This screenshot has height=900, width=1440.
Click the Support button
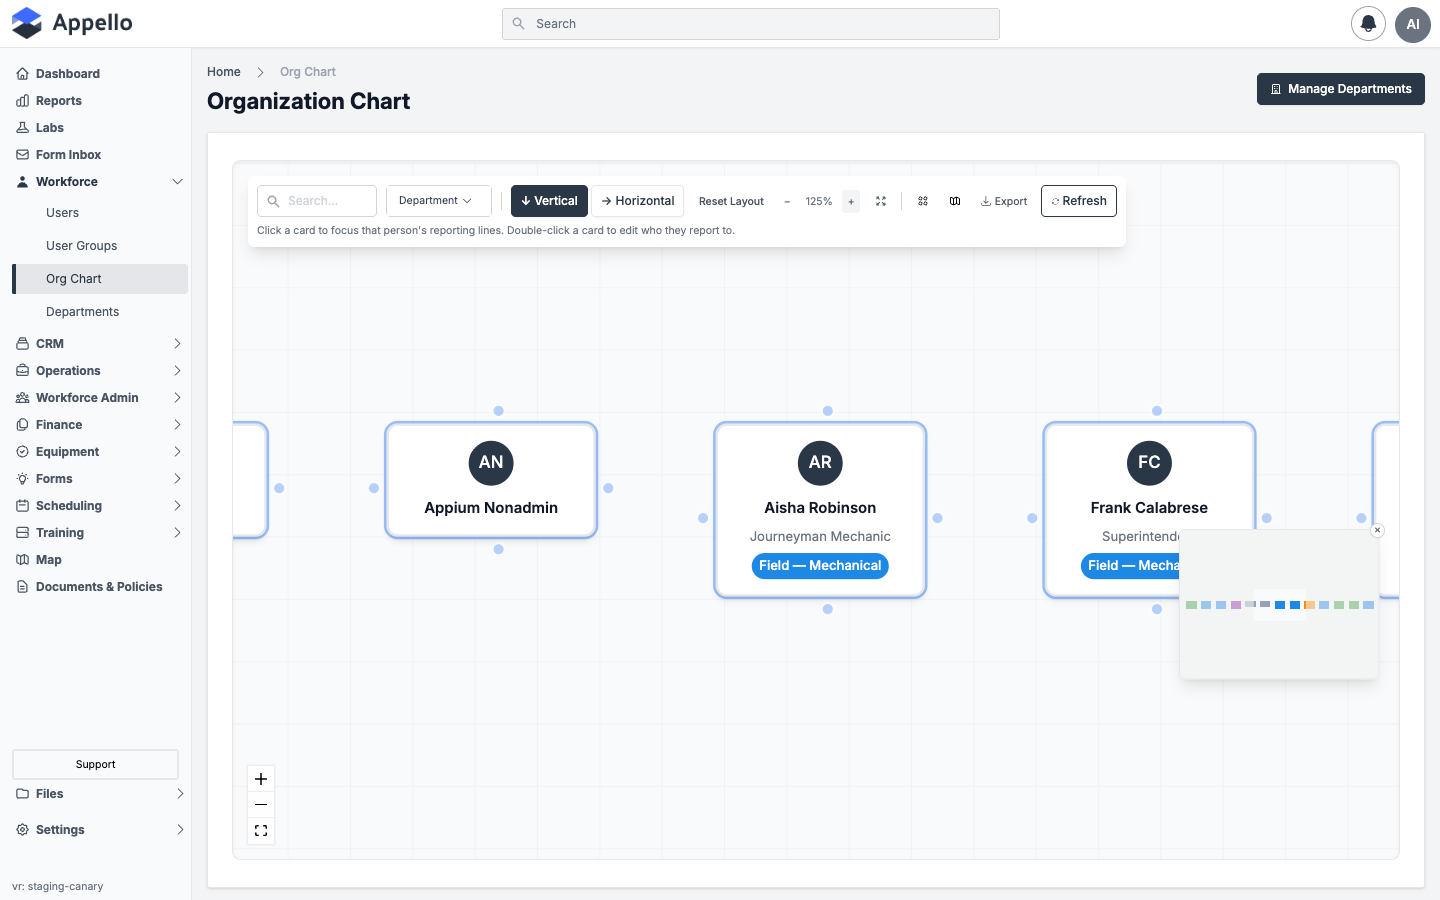[96, 765]
